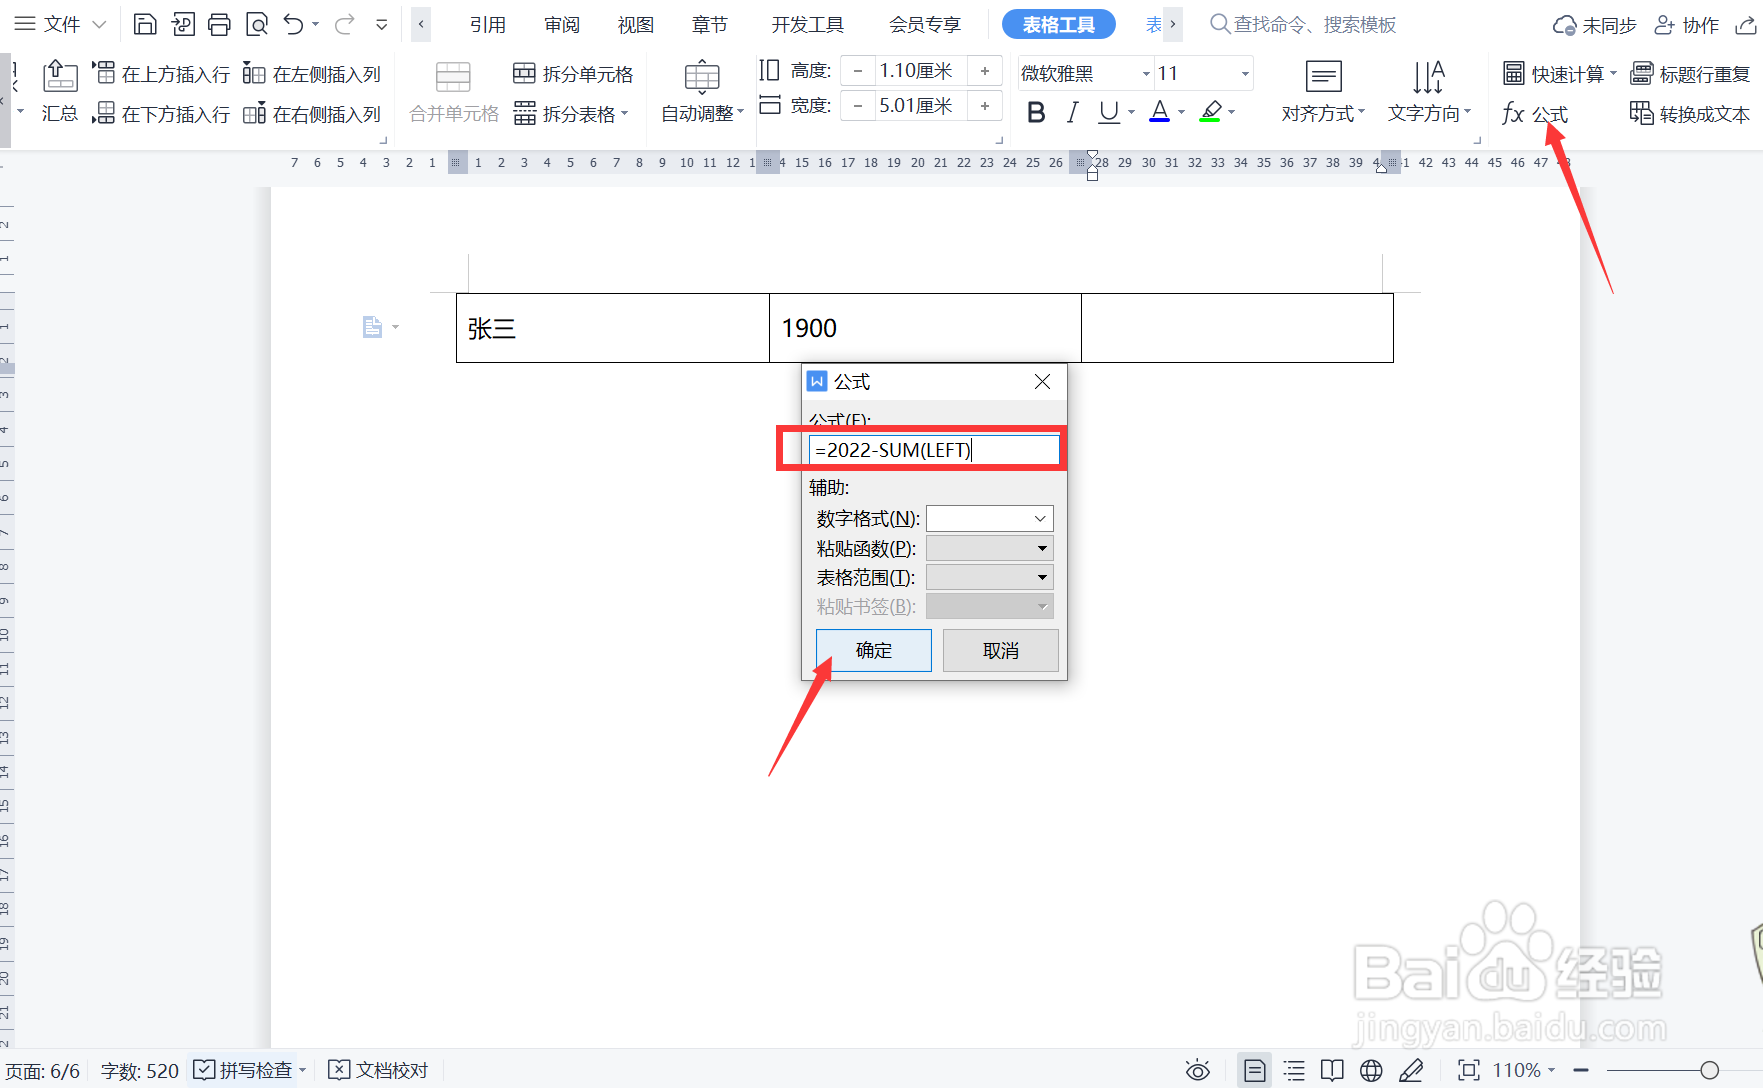Open the Text Direction (文字方向) menu
The height and width of the screenshot is (1088, 1763).
pyautogui.click(x=1429, y=93)
